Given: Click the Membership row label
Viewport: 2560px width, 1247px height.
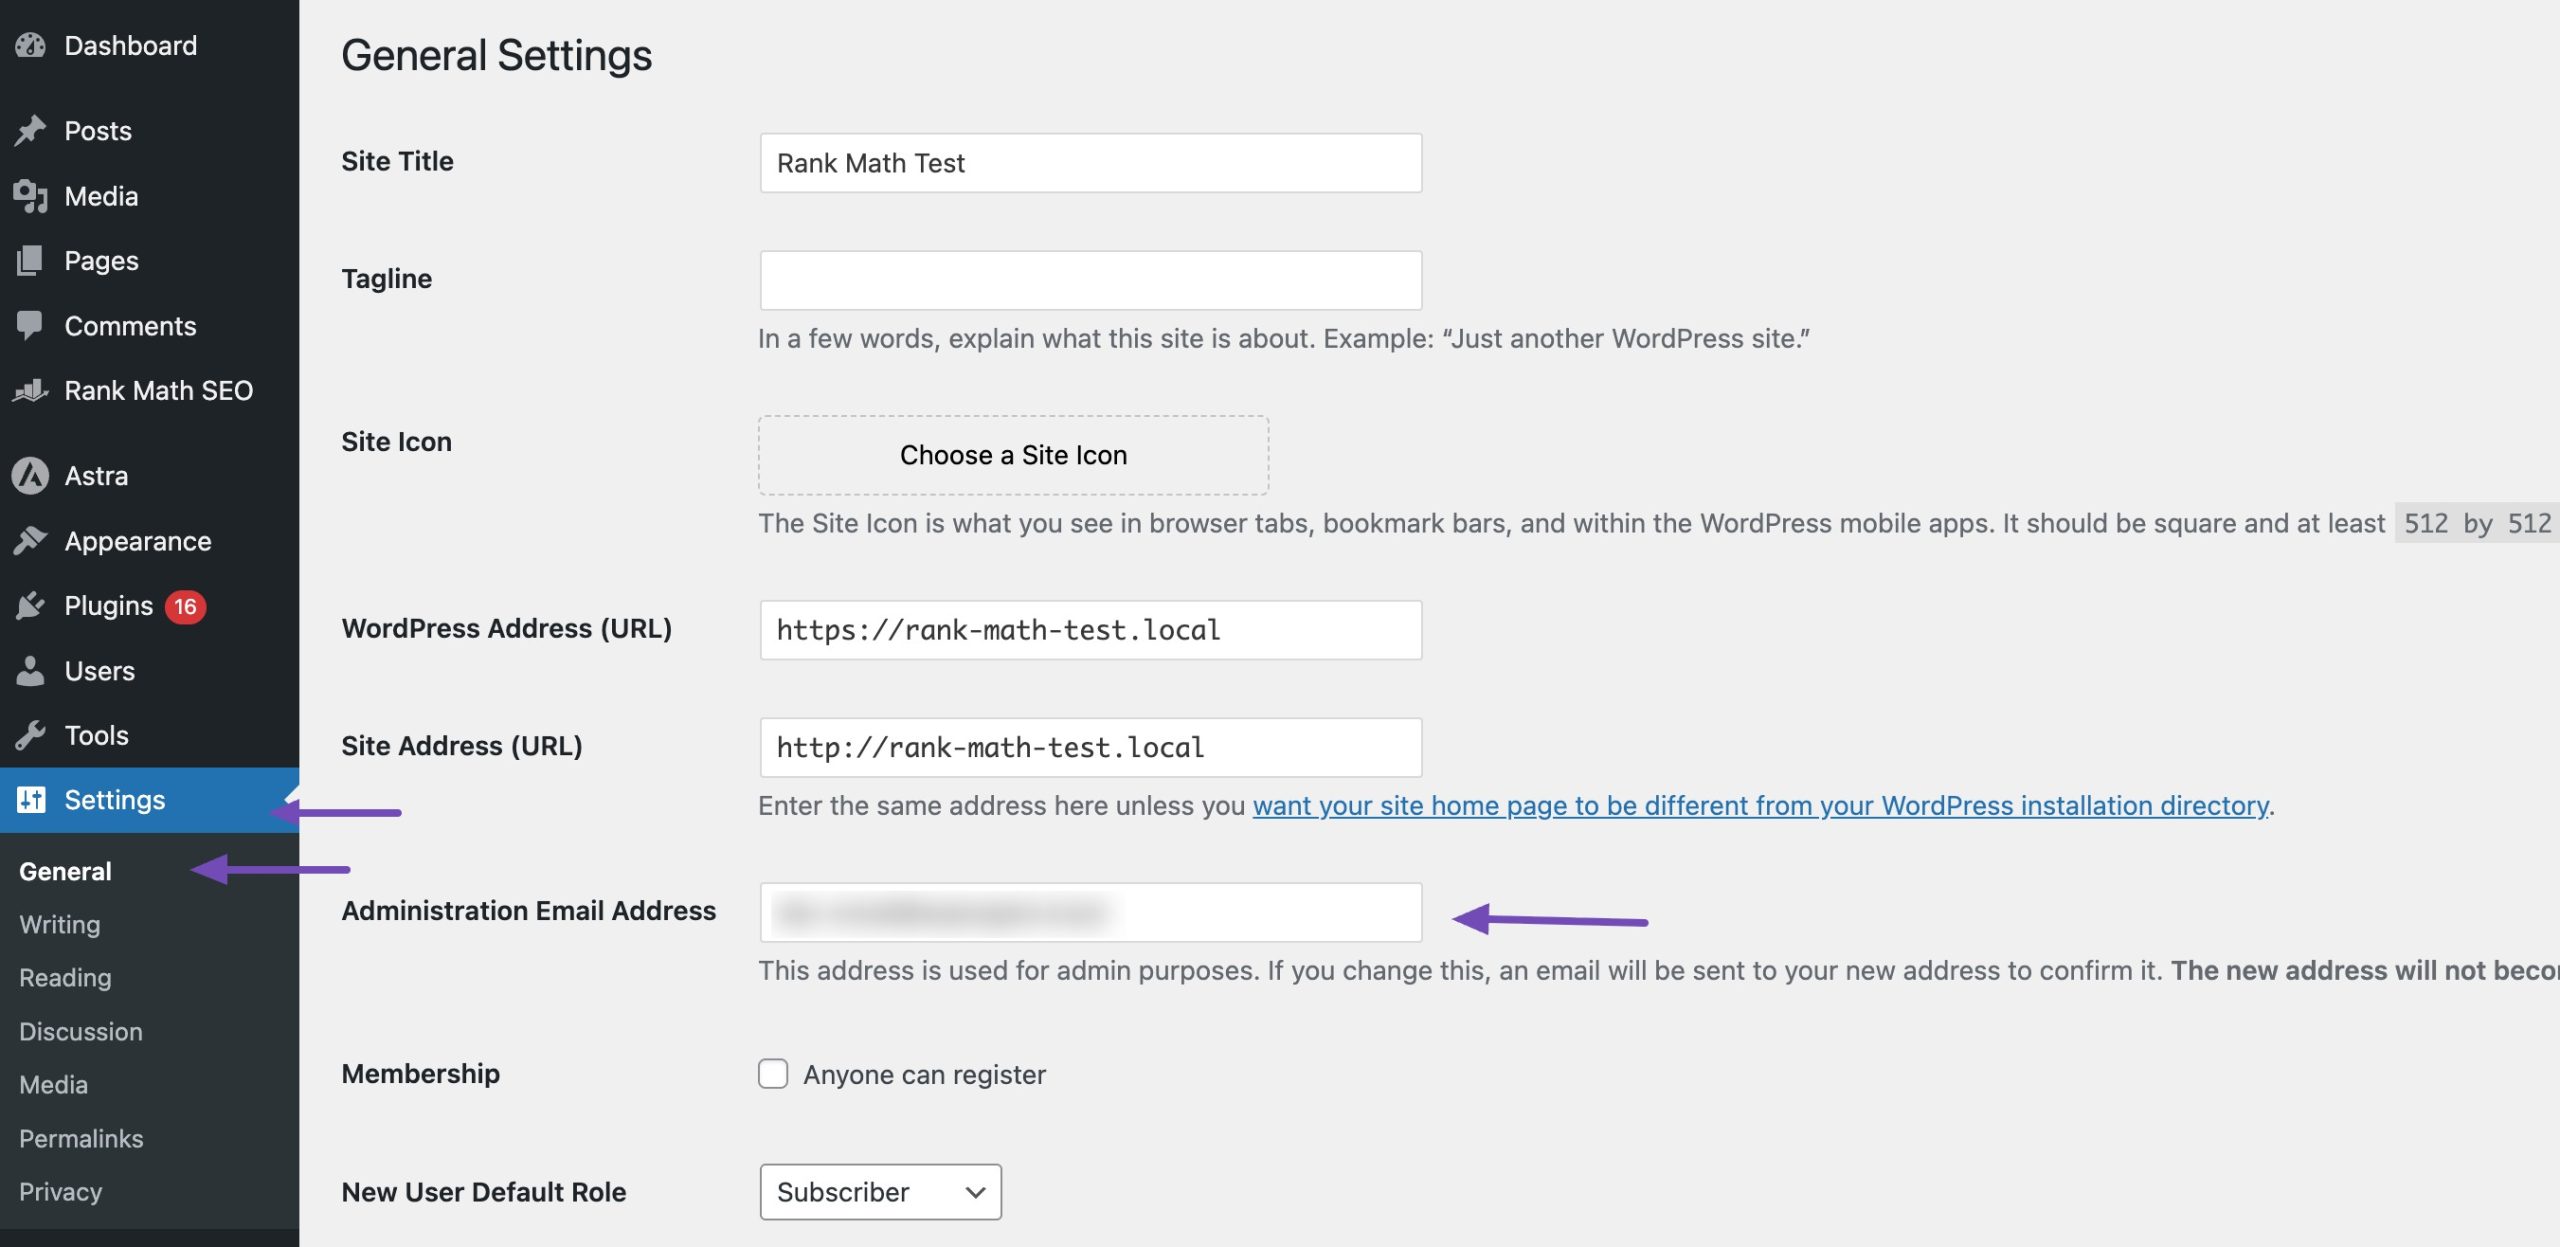Looking at the screenshot, I should click(420, 1074).
